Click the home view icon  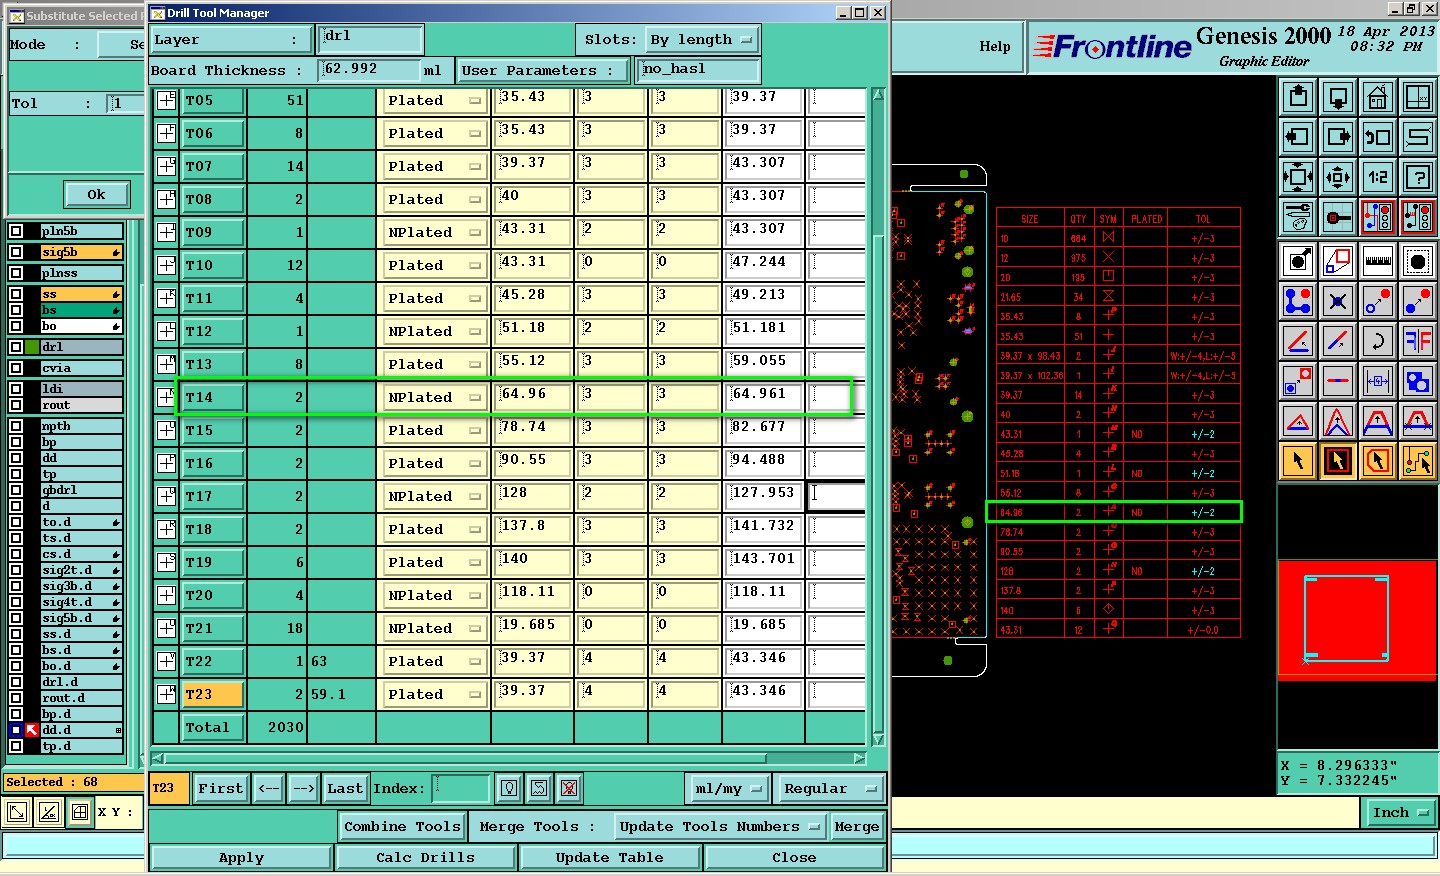point(1378,98)
